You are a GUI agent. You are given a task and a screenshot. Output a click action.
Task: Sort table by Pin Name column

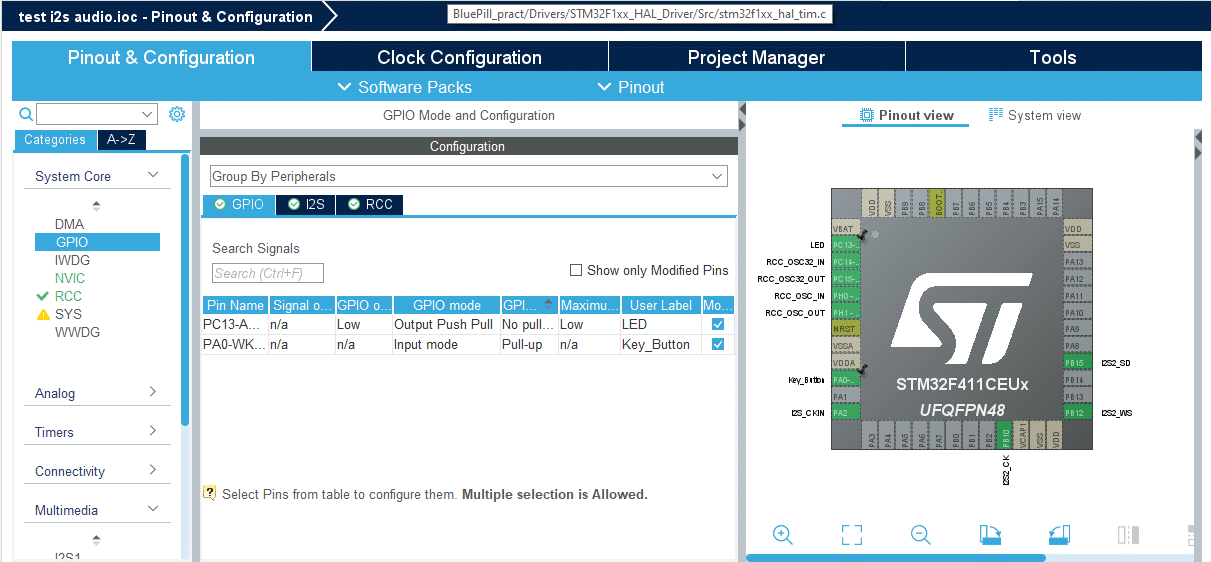pos(235,305)
